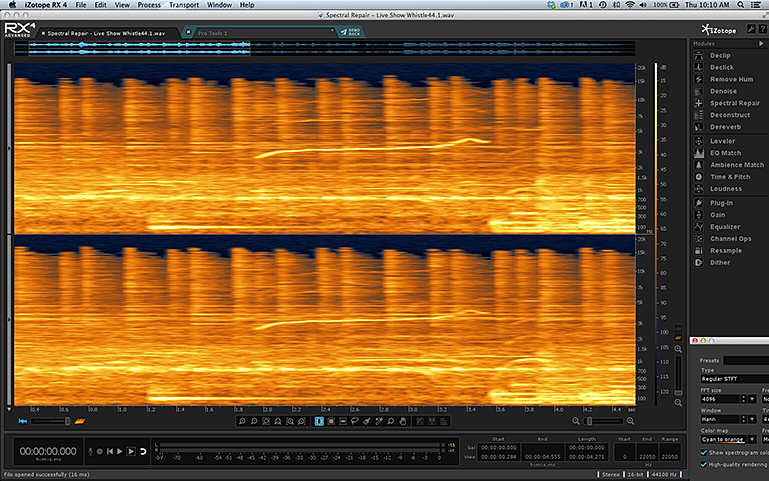This screenshot has height=481, width=769.
Task: Select the hand grab tool
Action: pos(403,421)
